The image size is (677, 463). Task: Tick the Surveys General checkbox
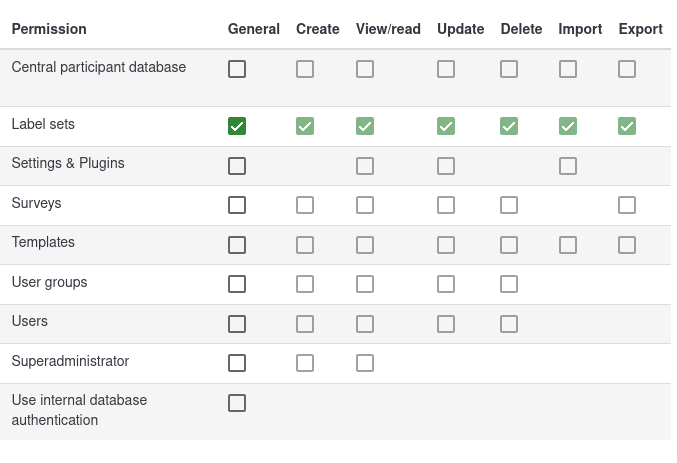point(237,205)
